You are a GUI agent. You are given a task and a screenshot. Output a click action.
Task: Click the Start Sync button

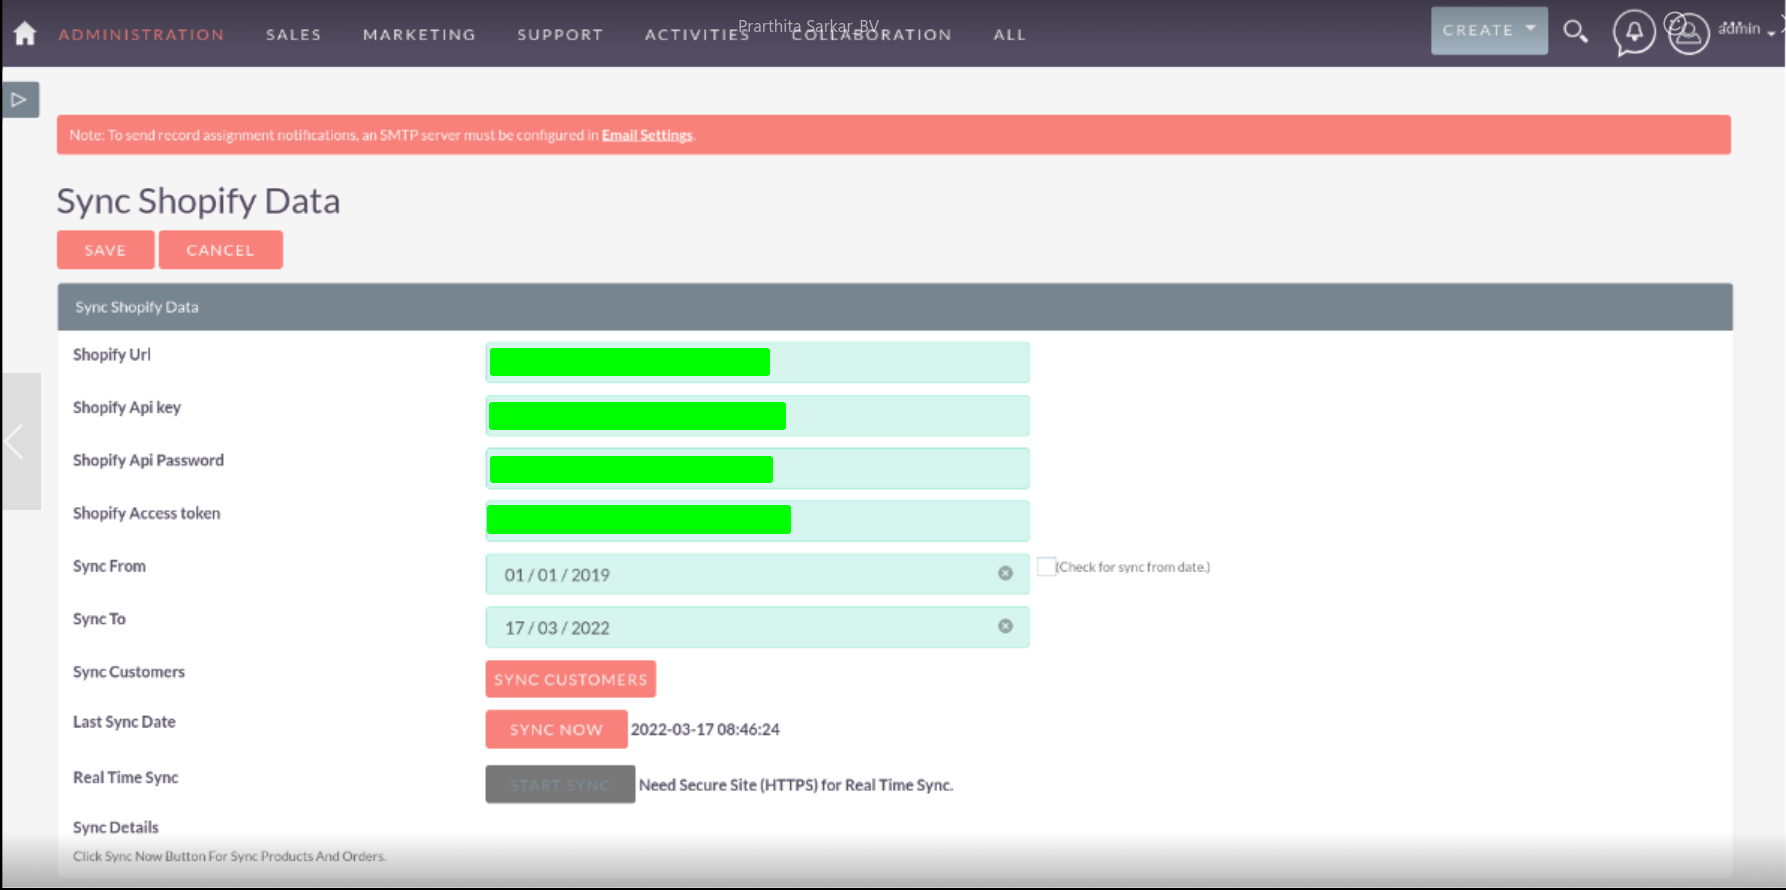coord(560,784)
